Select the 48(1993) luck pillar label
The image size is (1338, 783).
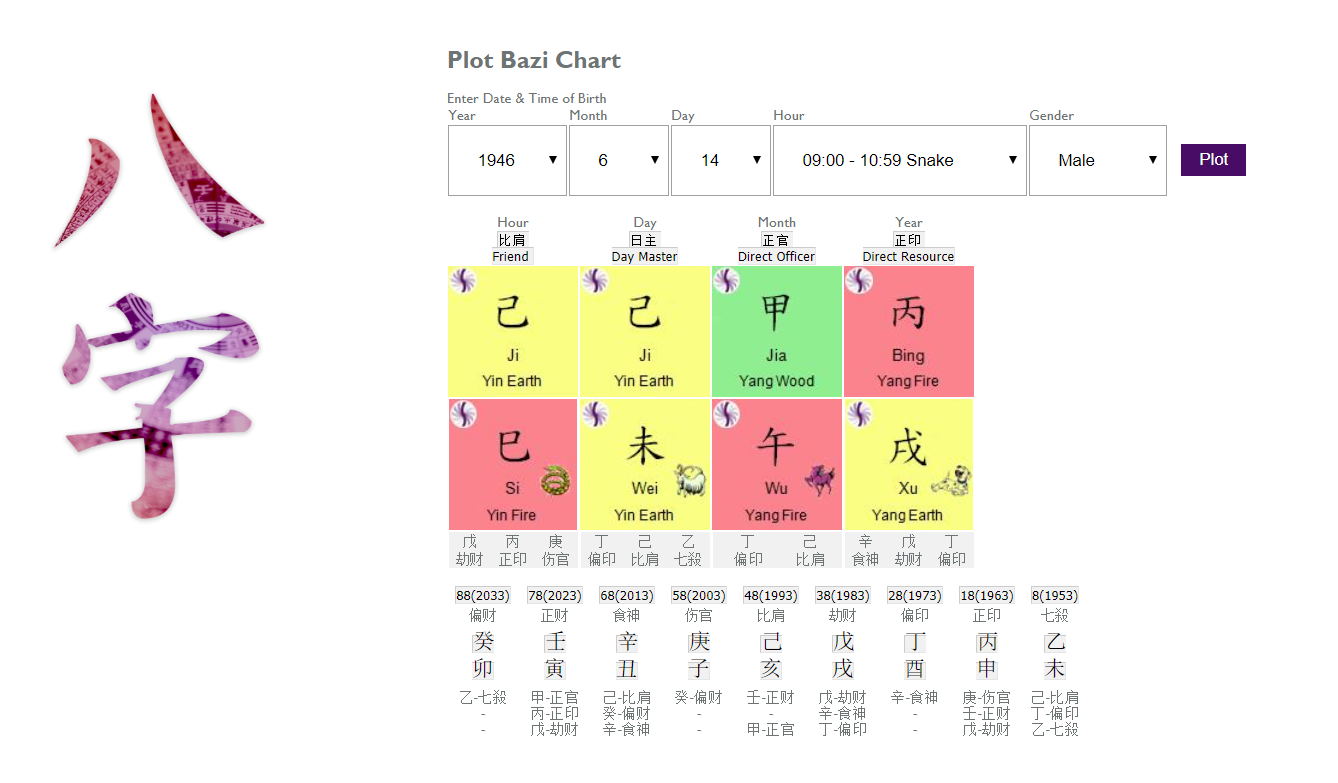point(771,595)
